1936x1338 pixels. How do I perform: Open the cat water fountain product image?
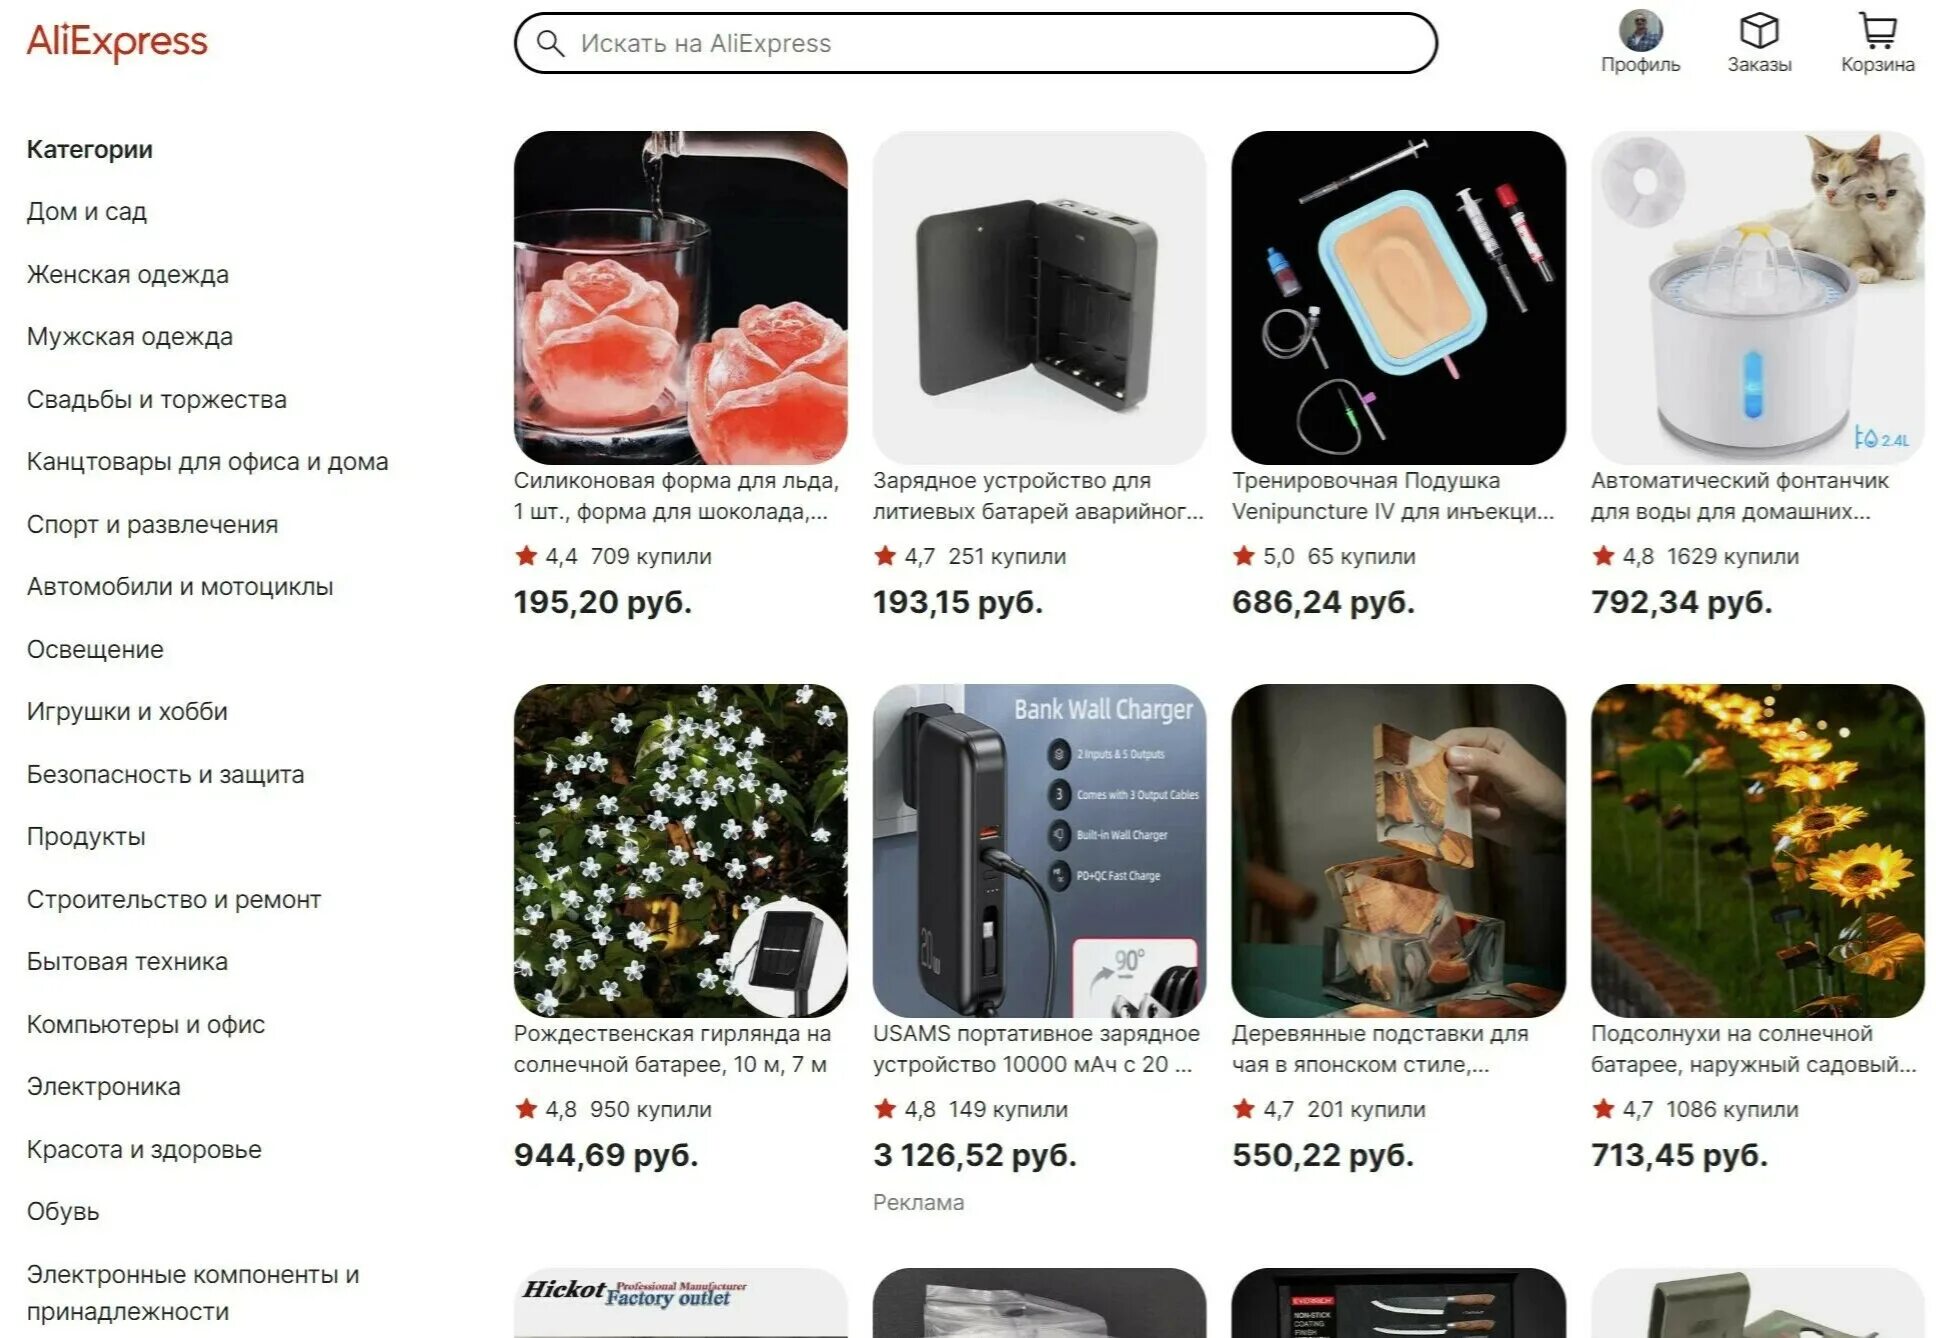click(1758, 298)
